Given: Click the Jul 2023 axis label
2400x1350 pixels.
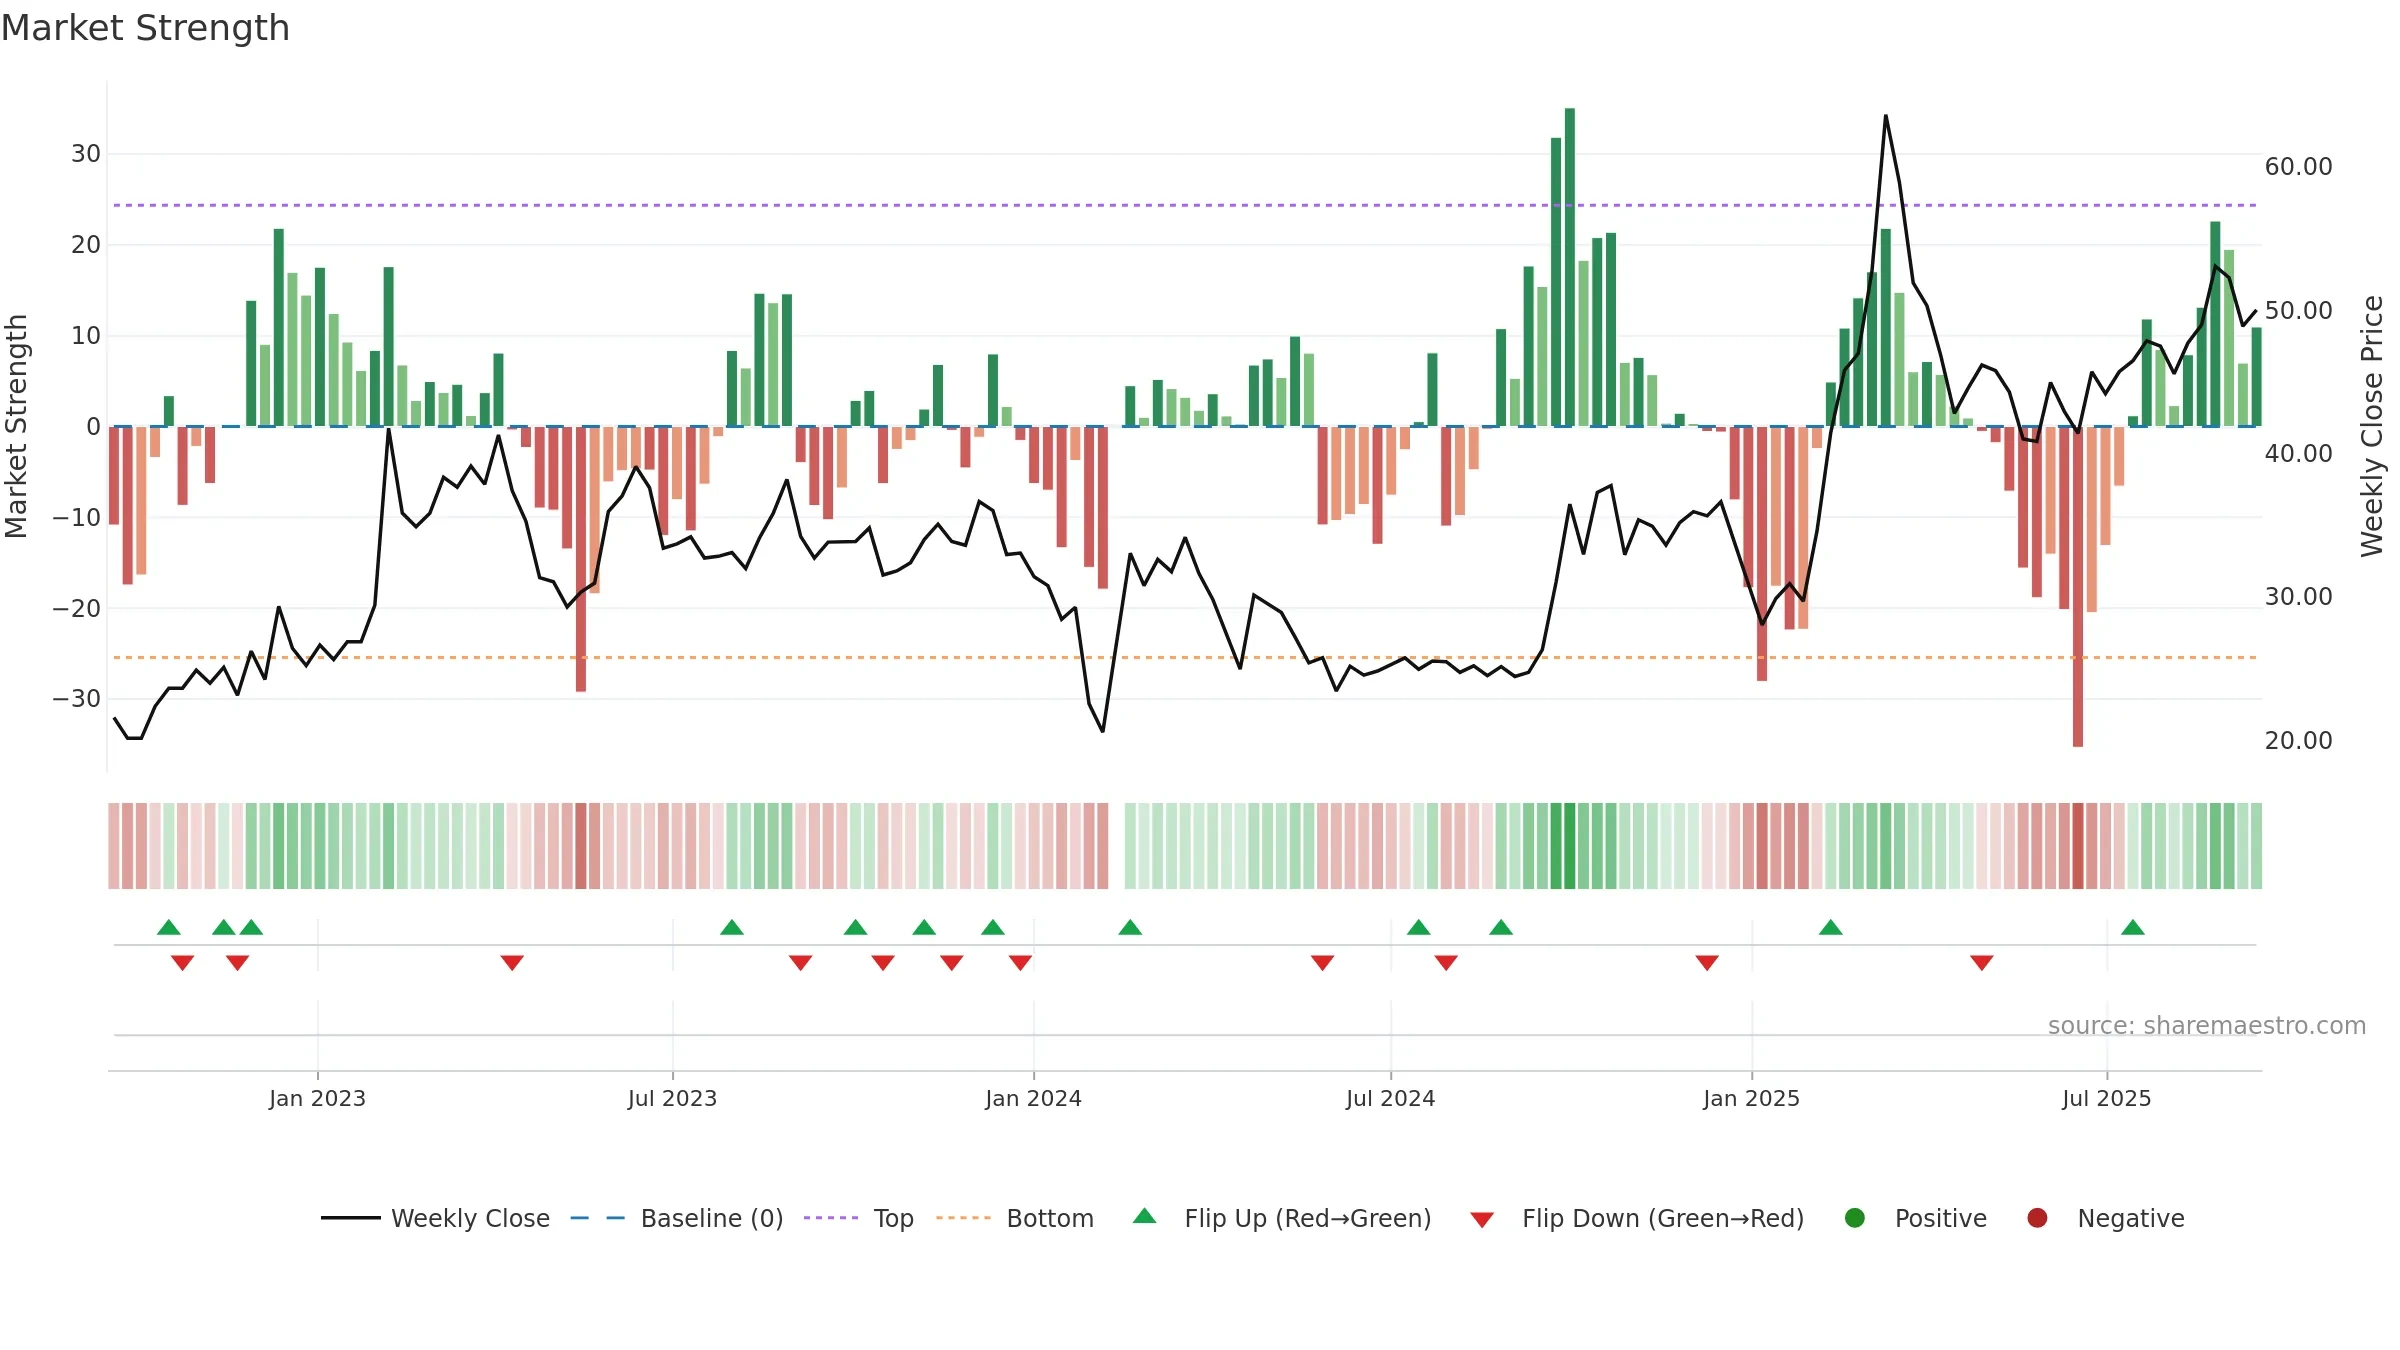Looking at the screenshot, I should 672,1099.
